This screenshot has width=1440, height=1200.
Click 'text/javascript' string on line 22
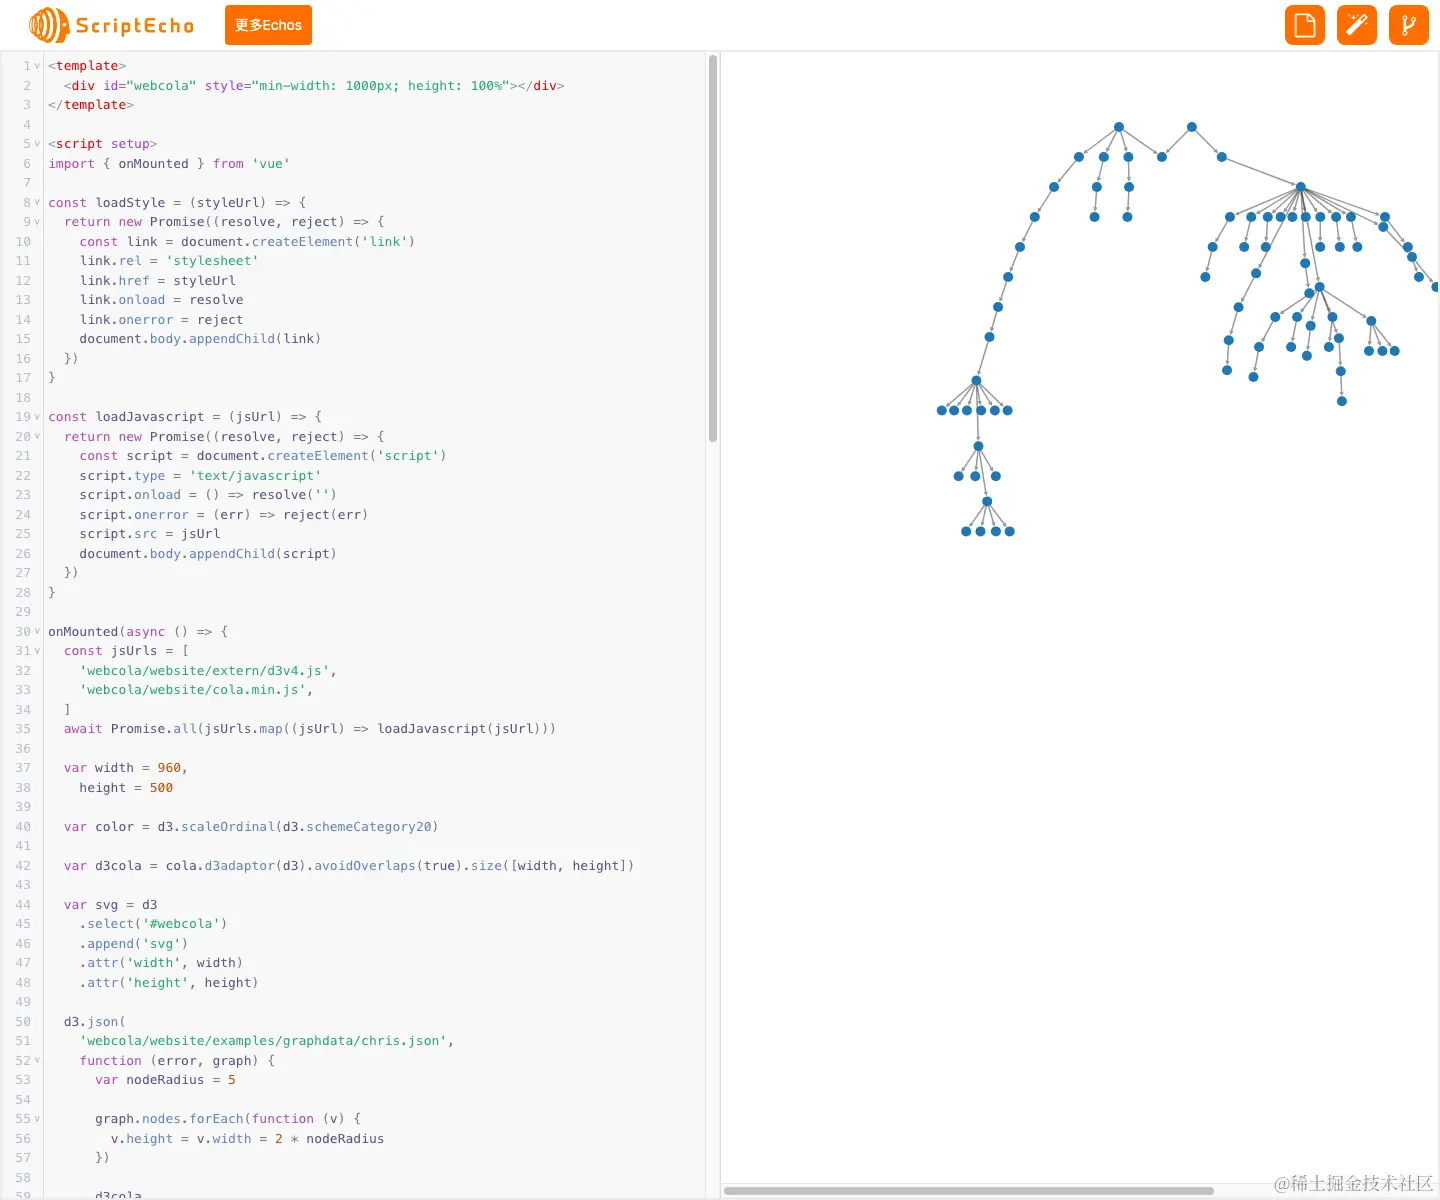(255, 476)
